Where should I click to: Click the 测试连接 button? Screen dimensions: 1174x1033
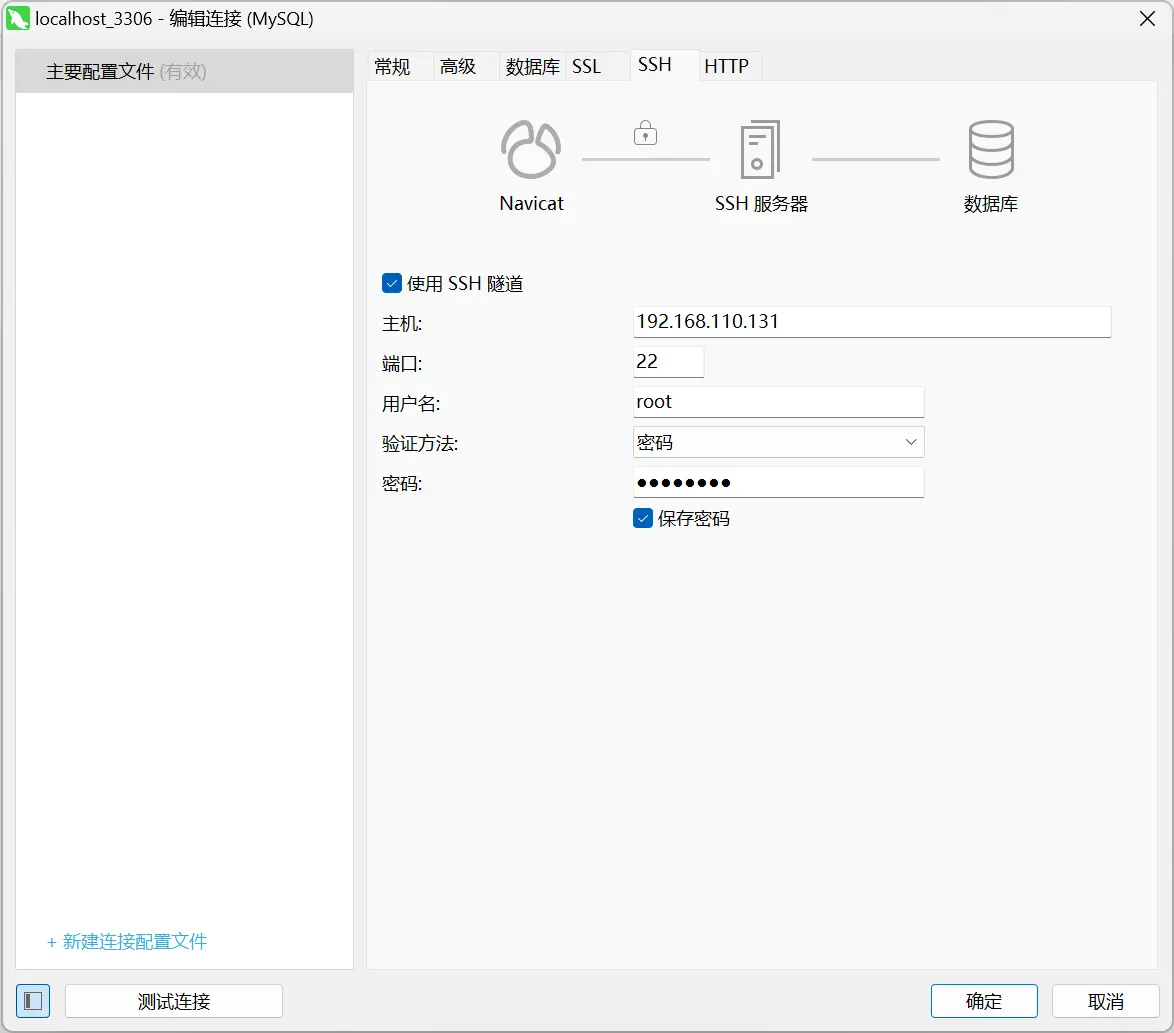[174, 1001]
